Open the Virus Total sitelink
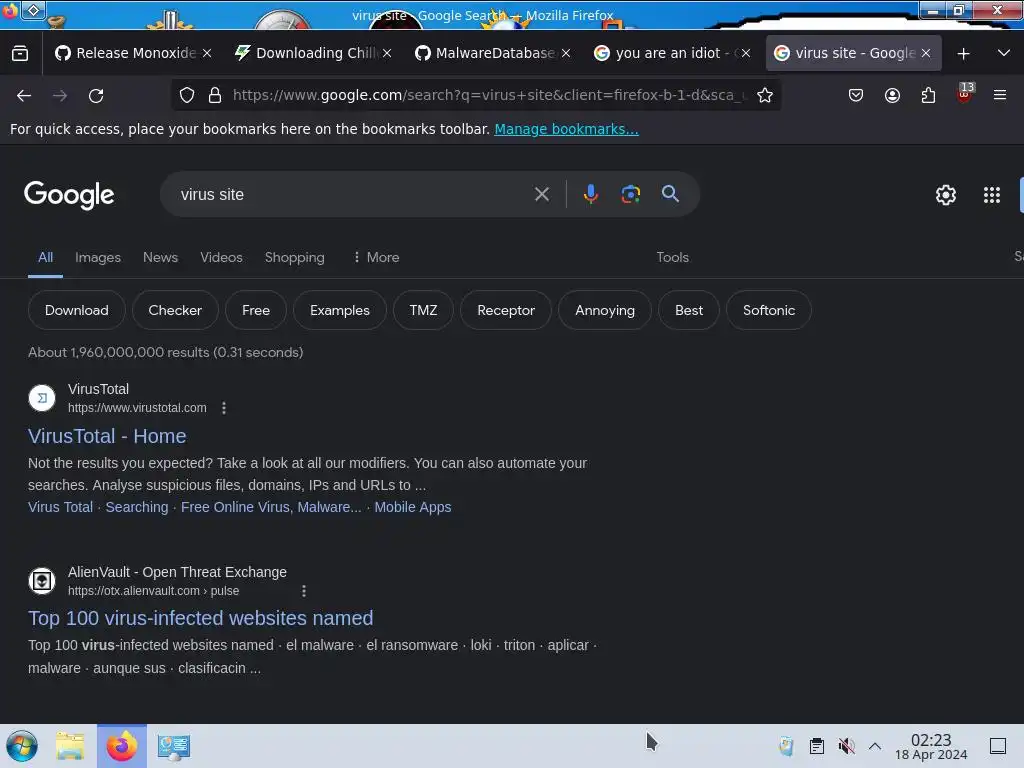The image size is (1024, 768). (x=60, y=507)
